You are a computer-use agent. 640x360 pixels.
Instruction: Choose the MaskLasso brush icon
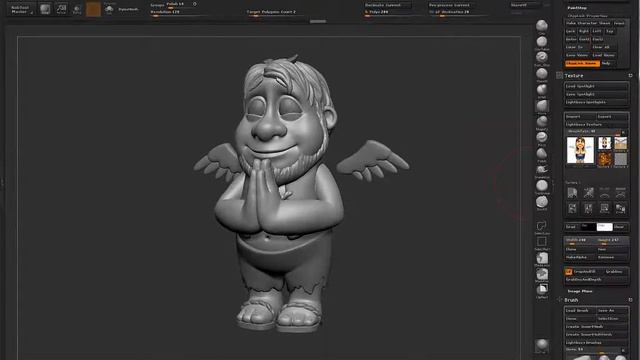[x=542, y=258]
